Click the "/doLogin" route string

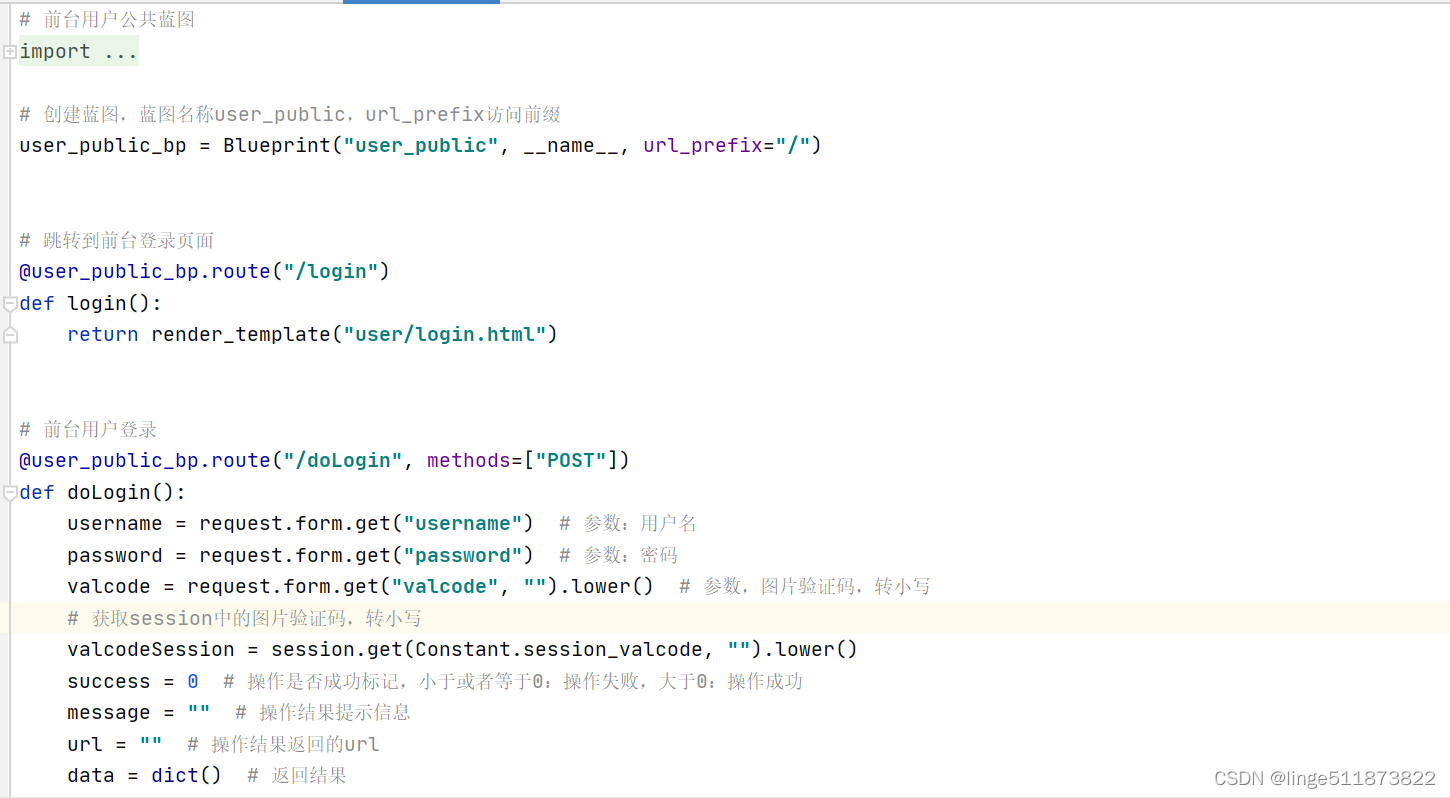click(x=343, y=460)
